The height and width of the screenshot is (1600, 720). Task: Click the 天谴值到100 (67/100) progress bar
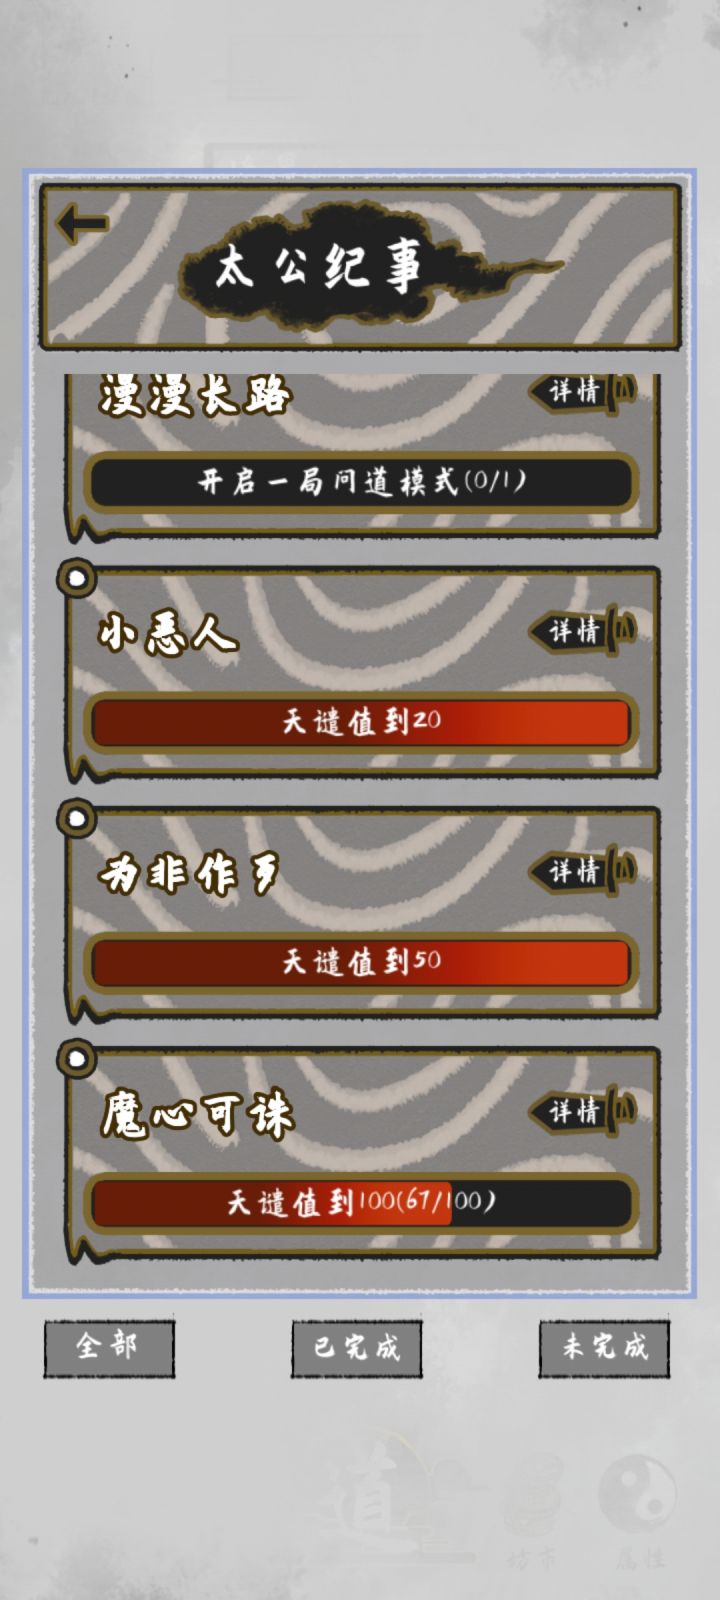tap(360, 1202)
